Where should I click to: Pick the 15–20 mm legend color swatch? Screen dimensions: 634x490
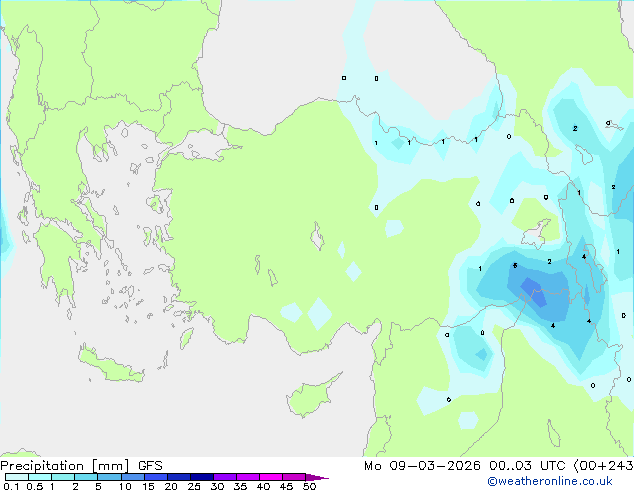click(x=156, y=477)
